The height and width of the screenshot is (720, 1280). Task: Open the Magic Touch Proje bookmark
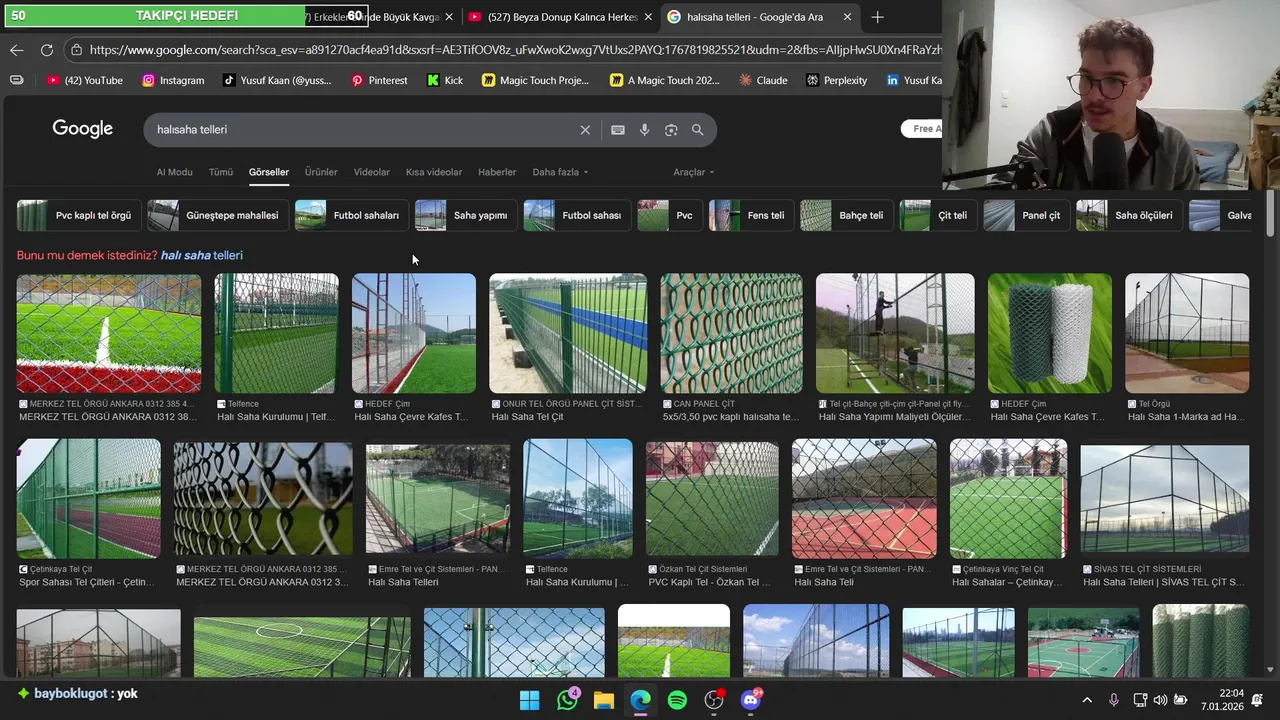(535, 80)
